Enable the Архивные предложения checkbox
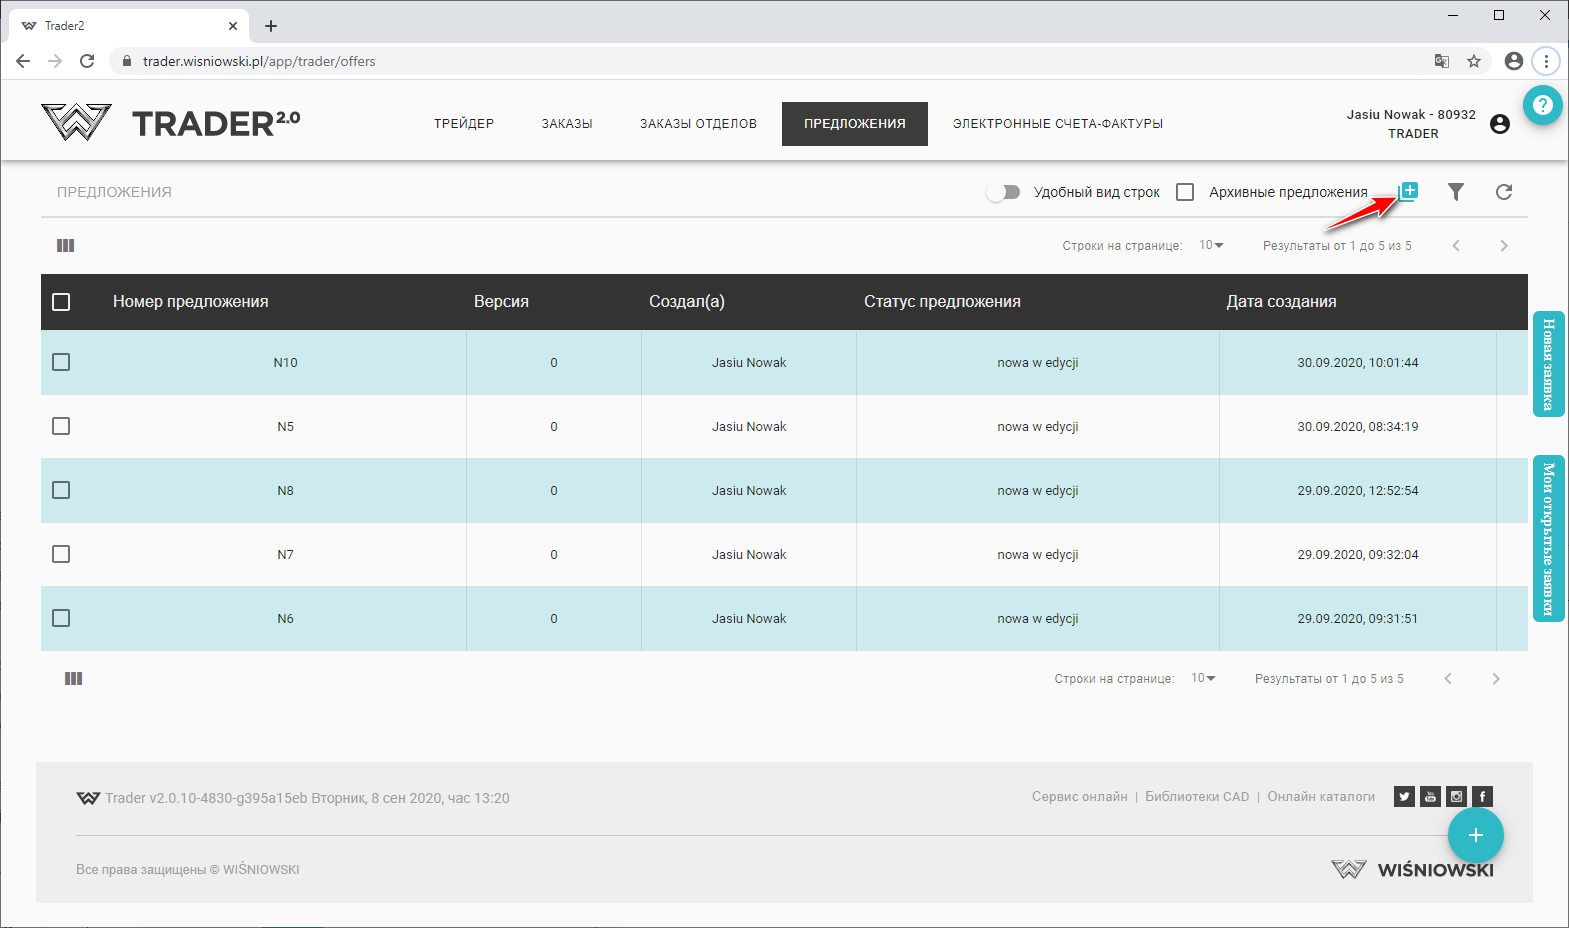This screenshot has width=1569, height=928. point(1185,192)
